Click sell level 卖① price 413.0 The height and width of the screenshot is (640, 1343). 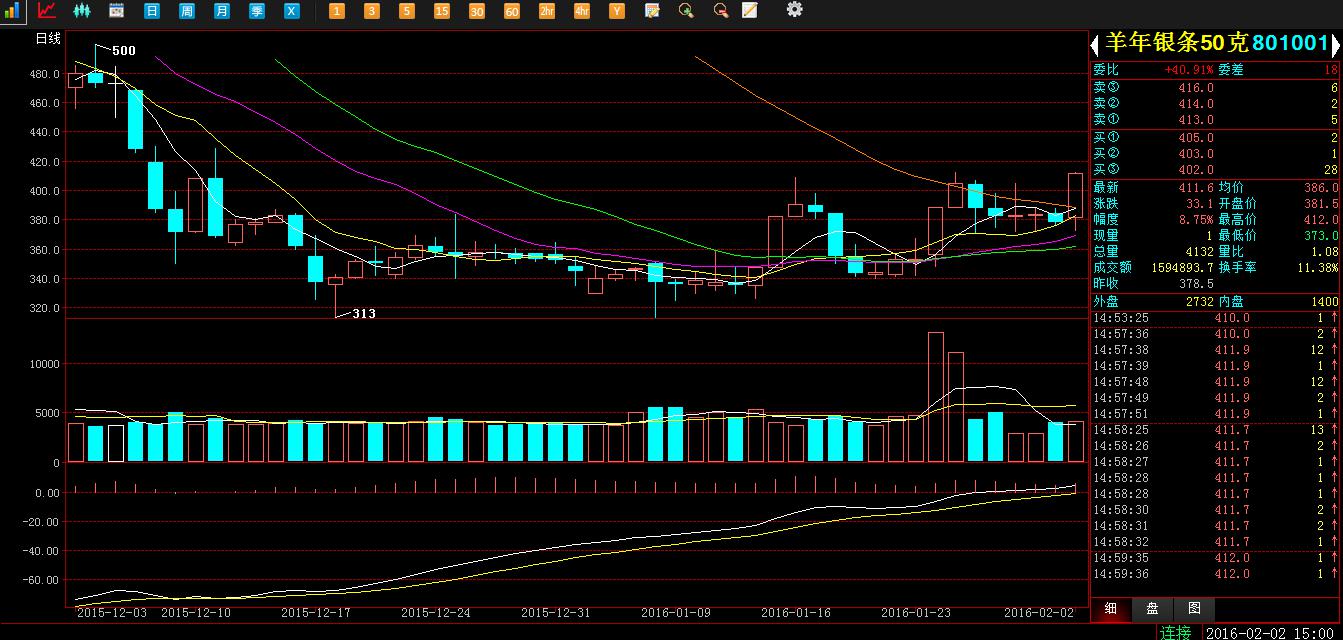[1196, 120]
